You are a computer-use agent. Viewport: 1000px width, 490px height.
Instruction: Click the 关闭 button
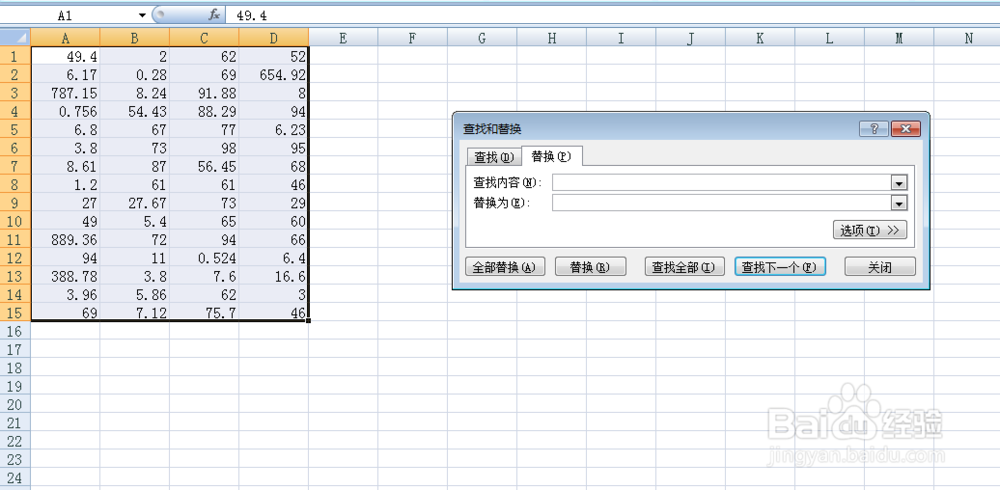click(x=880, y=267)
